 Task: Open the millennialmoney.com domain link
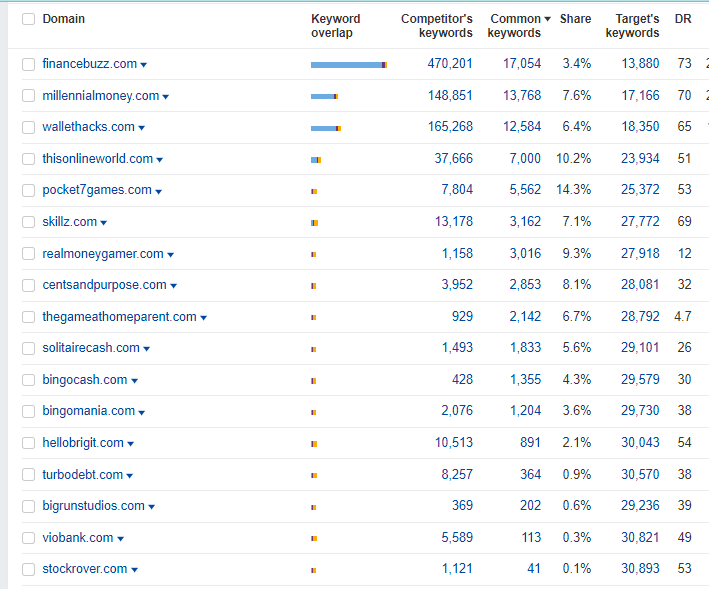(101, 96)
